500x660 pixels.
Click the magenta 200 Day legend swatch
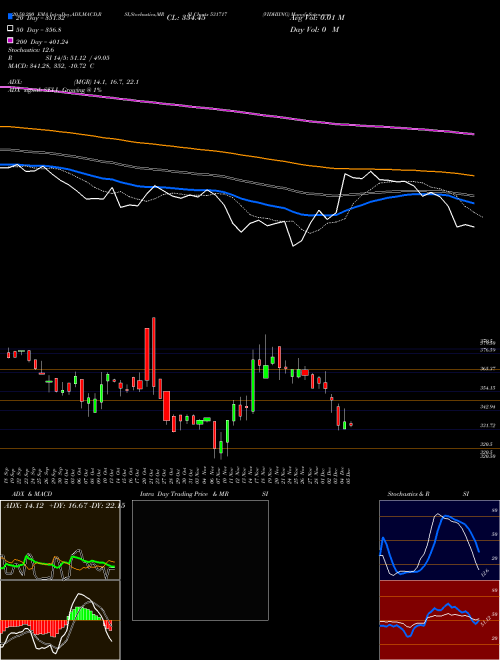tap(10, 41)
